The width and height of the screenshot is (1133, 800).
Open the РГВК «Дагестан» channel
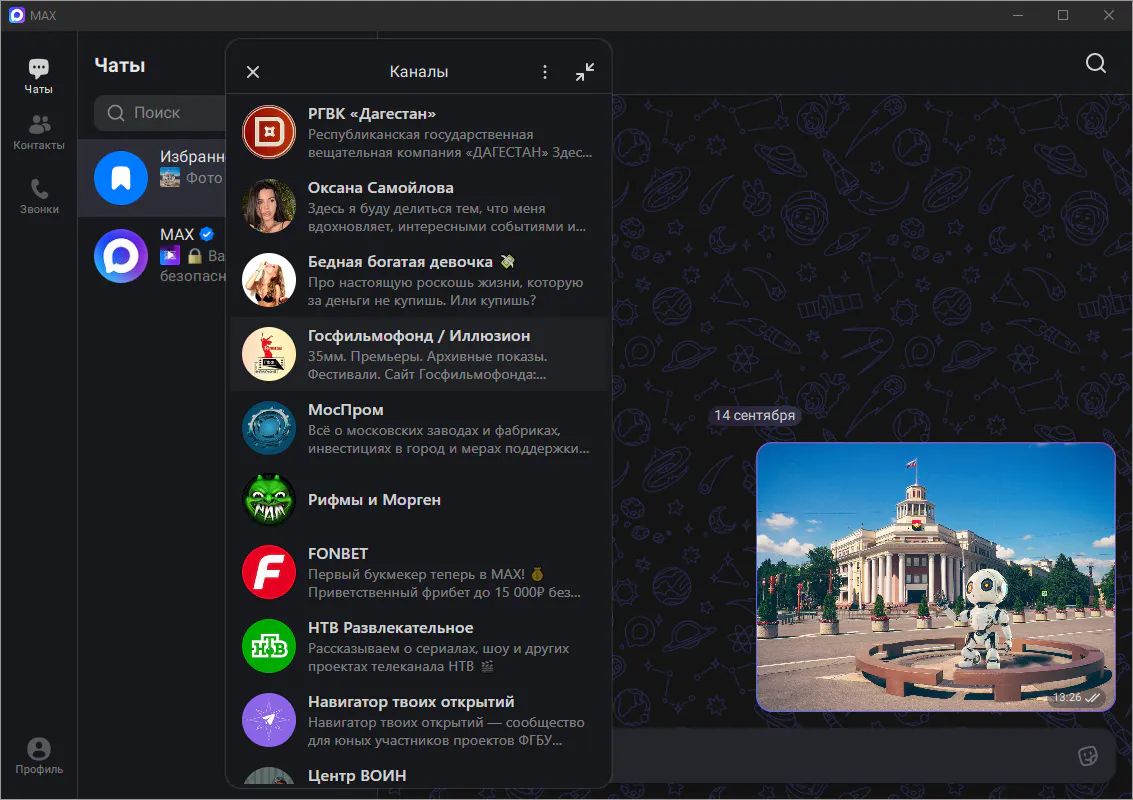tap(418, 132)
